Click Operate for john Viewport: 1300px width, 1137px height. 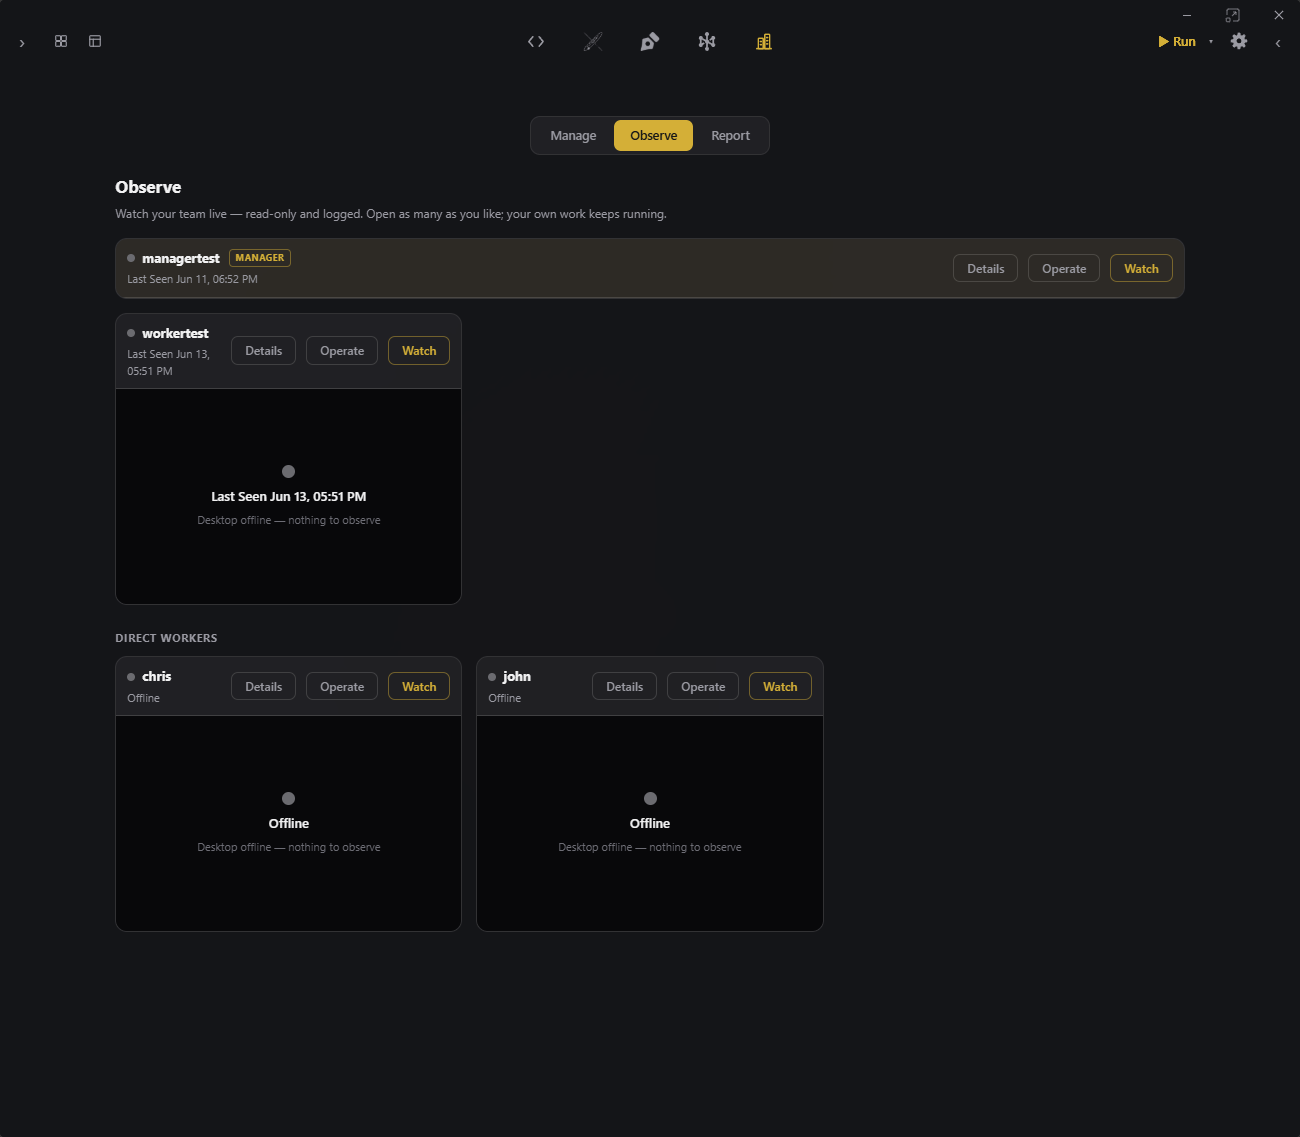[703, 686]
